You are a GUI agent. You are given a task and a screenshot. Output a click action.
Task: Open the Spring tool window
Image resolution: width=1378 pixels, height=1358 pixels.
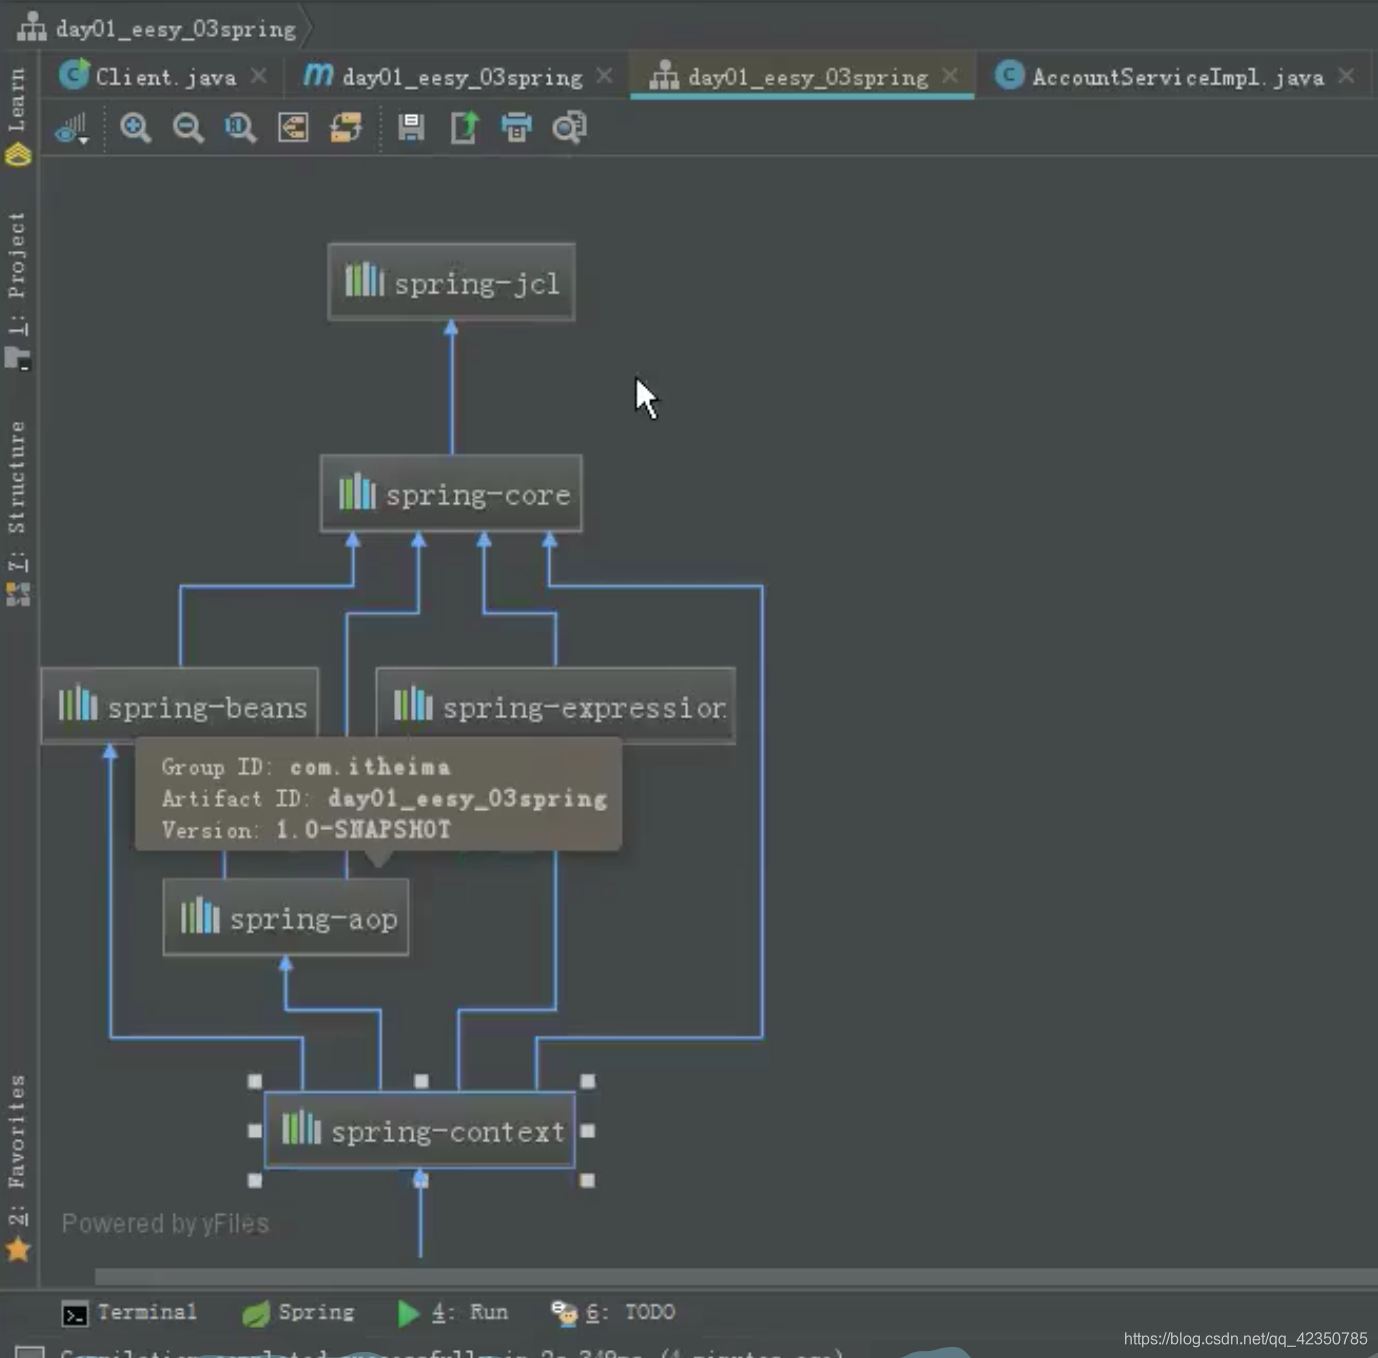[298, 1312]
